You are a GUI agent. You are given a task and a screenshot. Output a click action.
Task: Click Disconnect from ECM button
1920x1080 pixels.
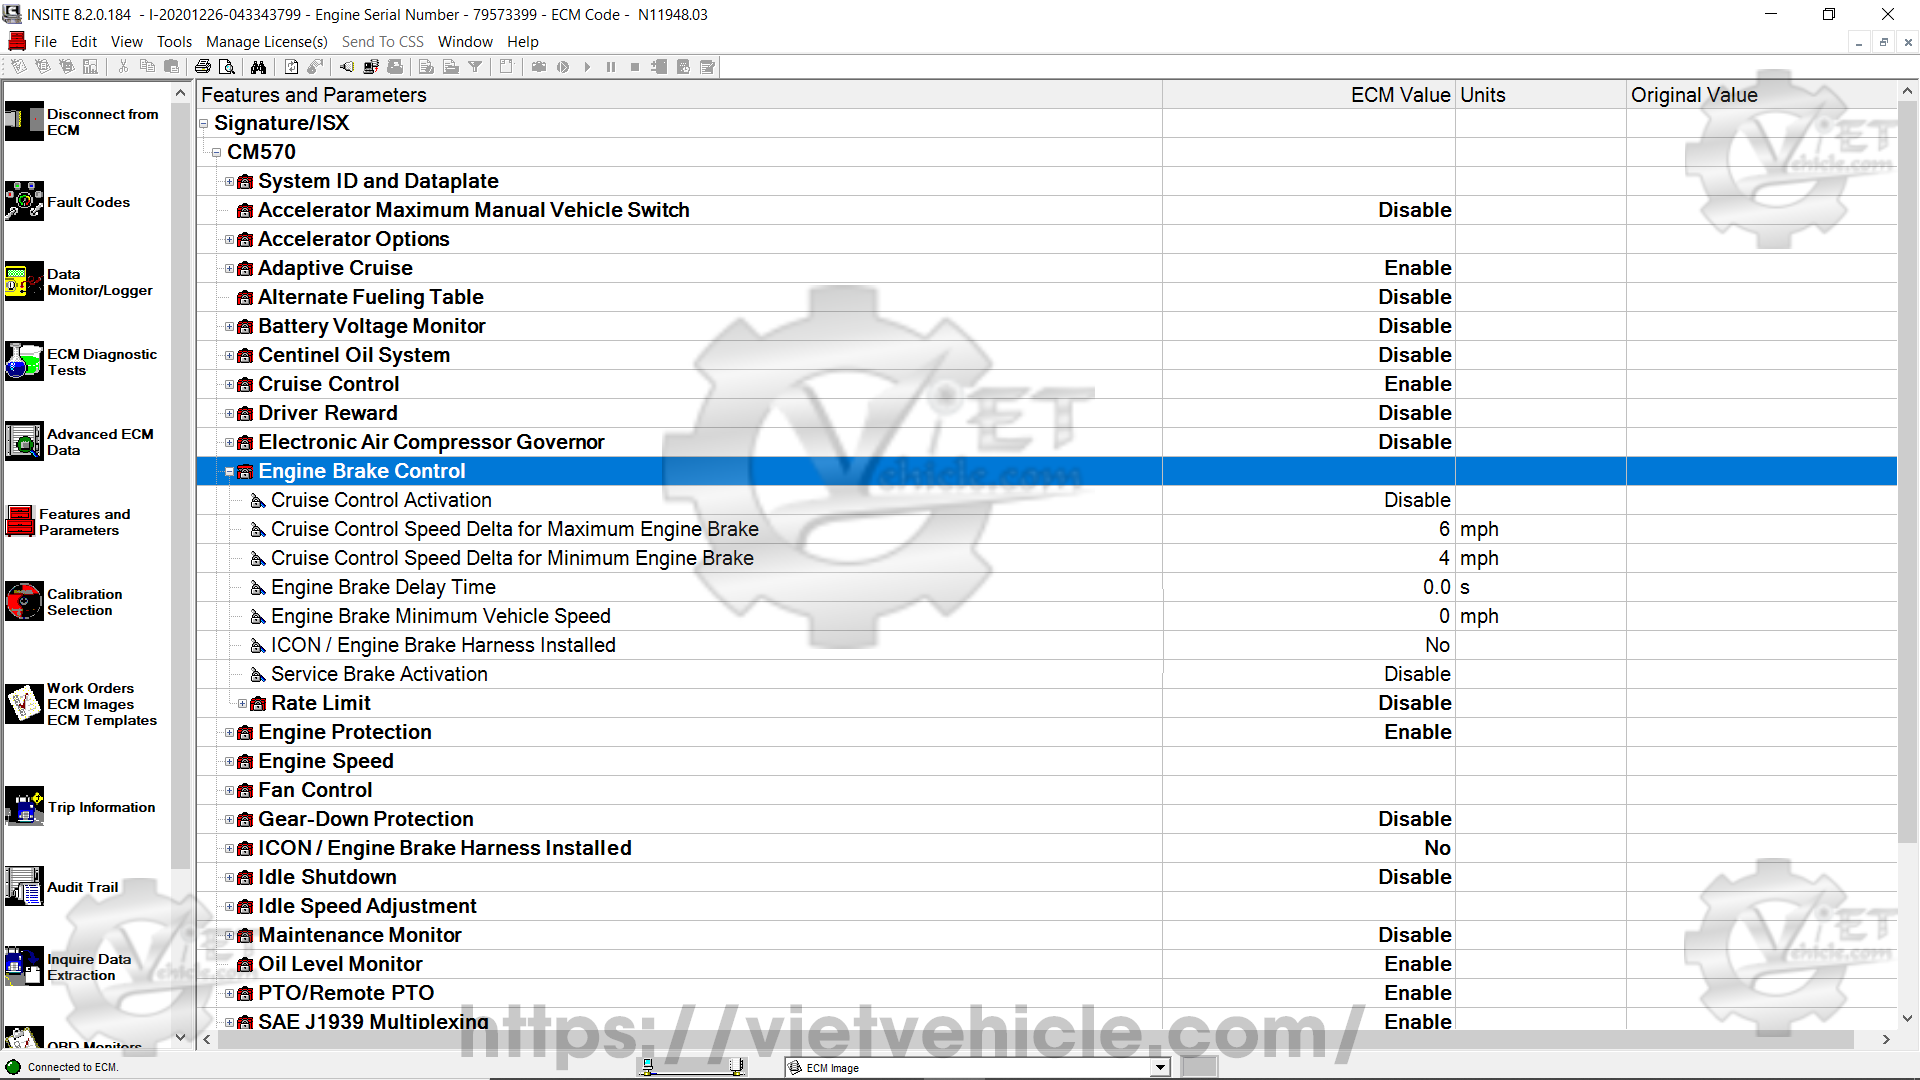(24, 121)
